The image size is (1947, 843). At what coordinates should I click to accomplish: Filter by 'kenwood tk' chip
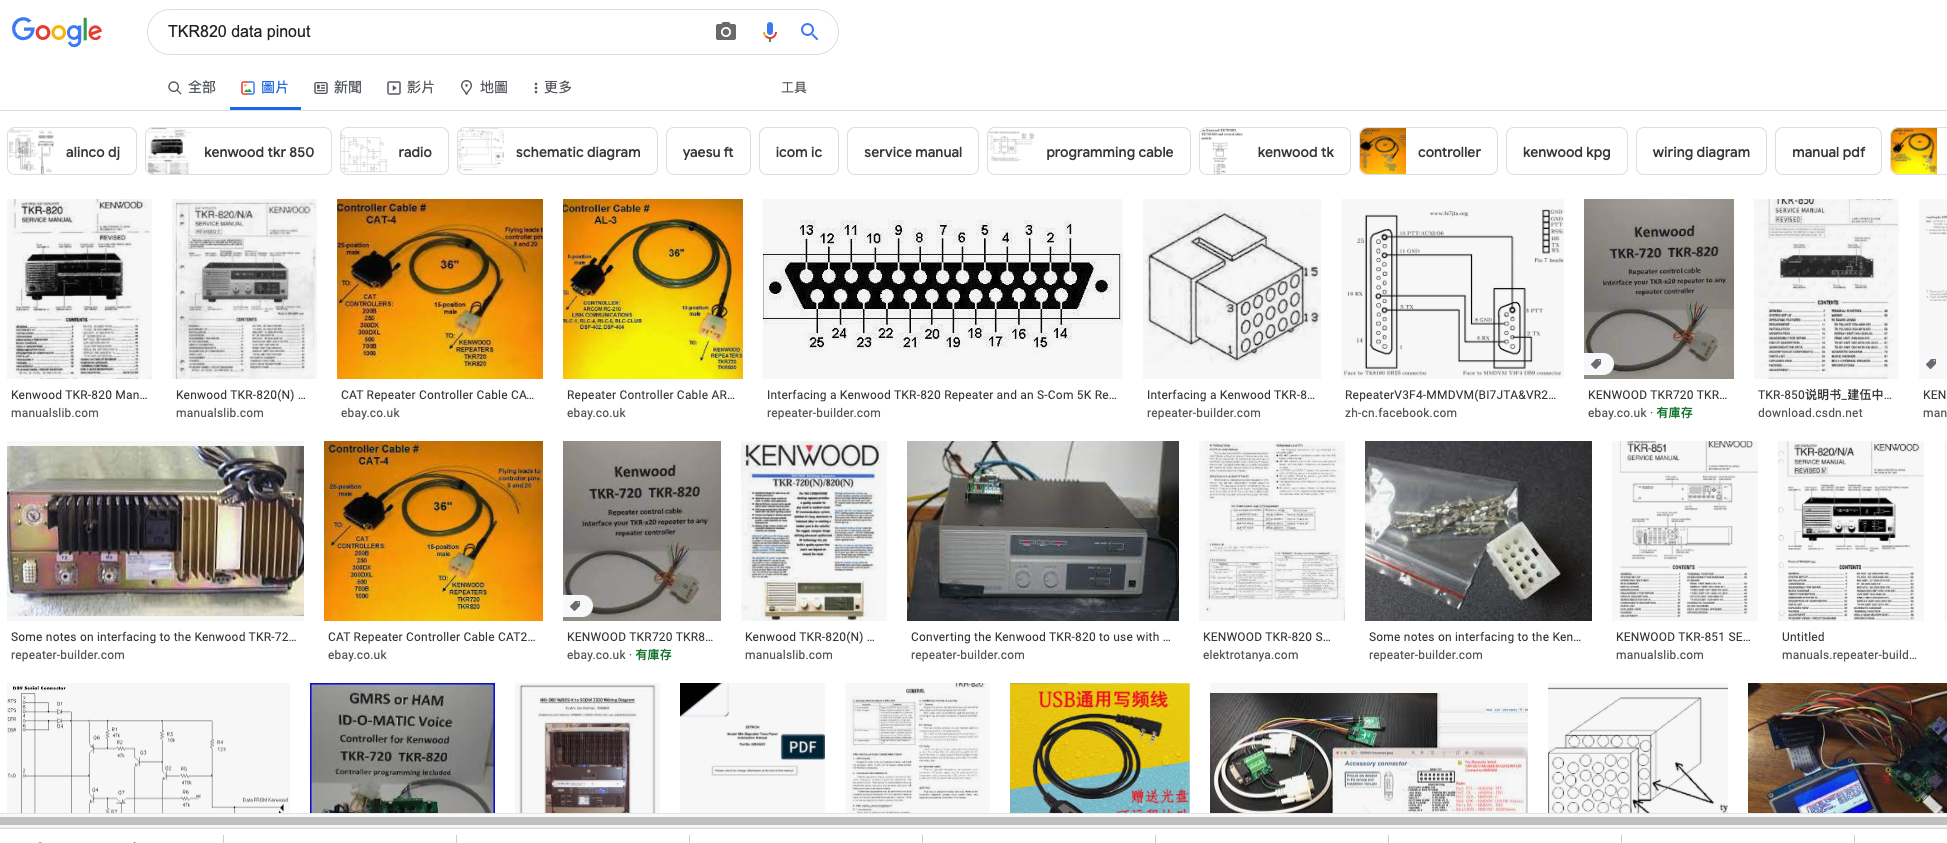click(x=1275, y=151)
